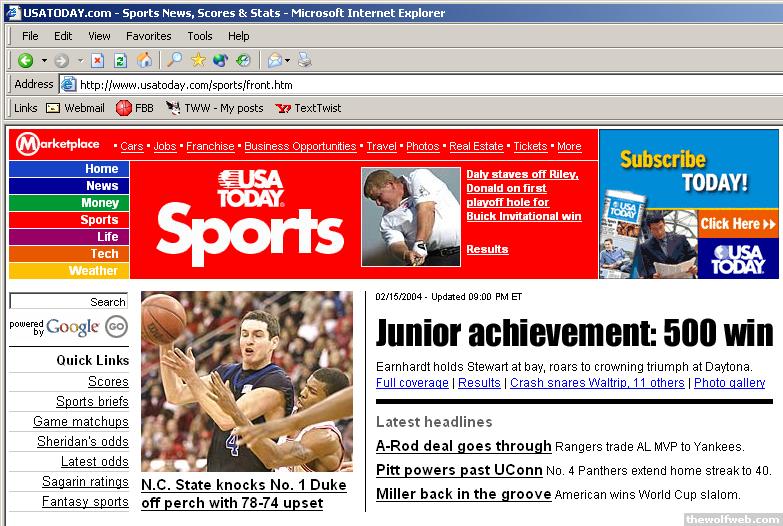Click the Webmail links bar shortcut

(76, 108)
